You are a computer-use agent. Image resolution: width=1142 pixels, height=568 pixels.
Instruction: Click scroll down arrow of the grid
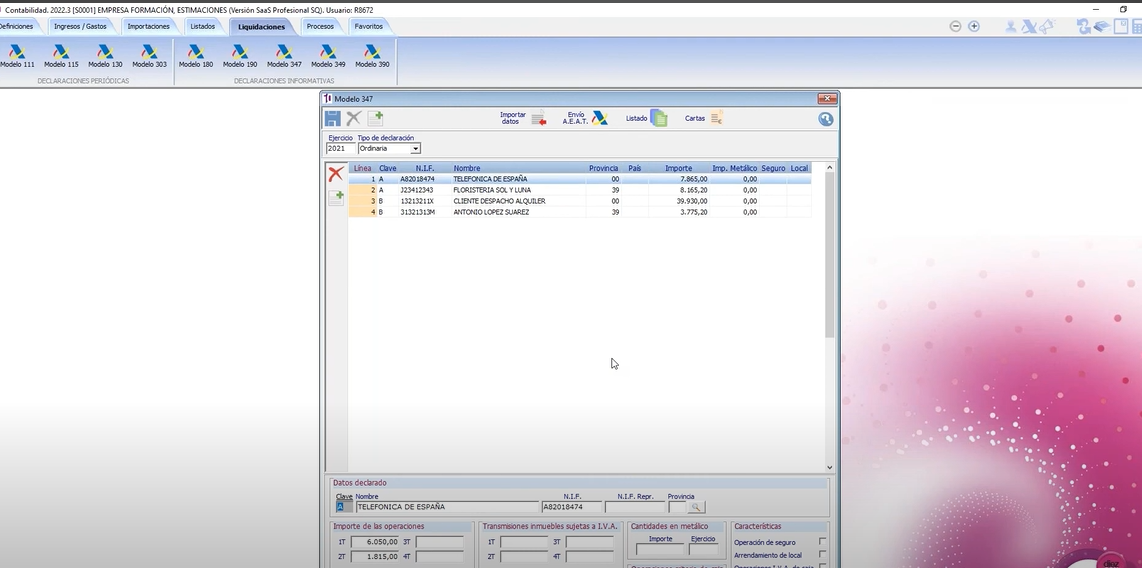[x=829, y=468]
